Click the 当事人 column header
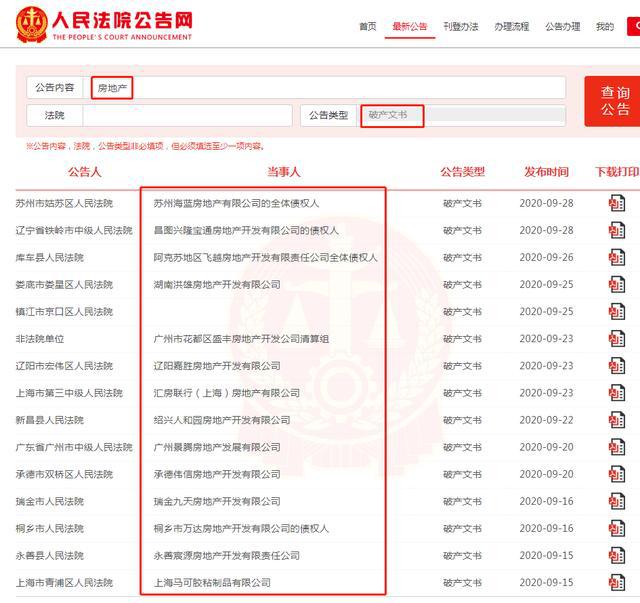Image resolution: width=640 pixels, height=603 pixels. click(284, 171)
